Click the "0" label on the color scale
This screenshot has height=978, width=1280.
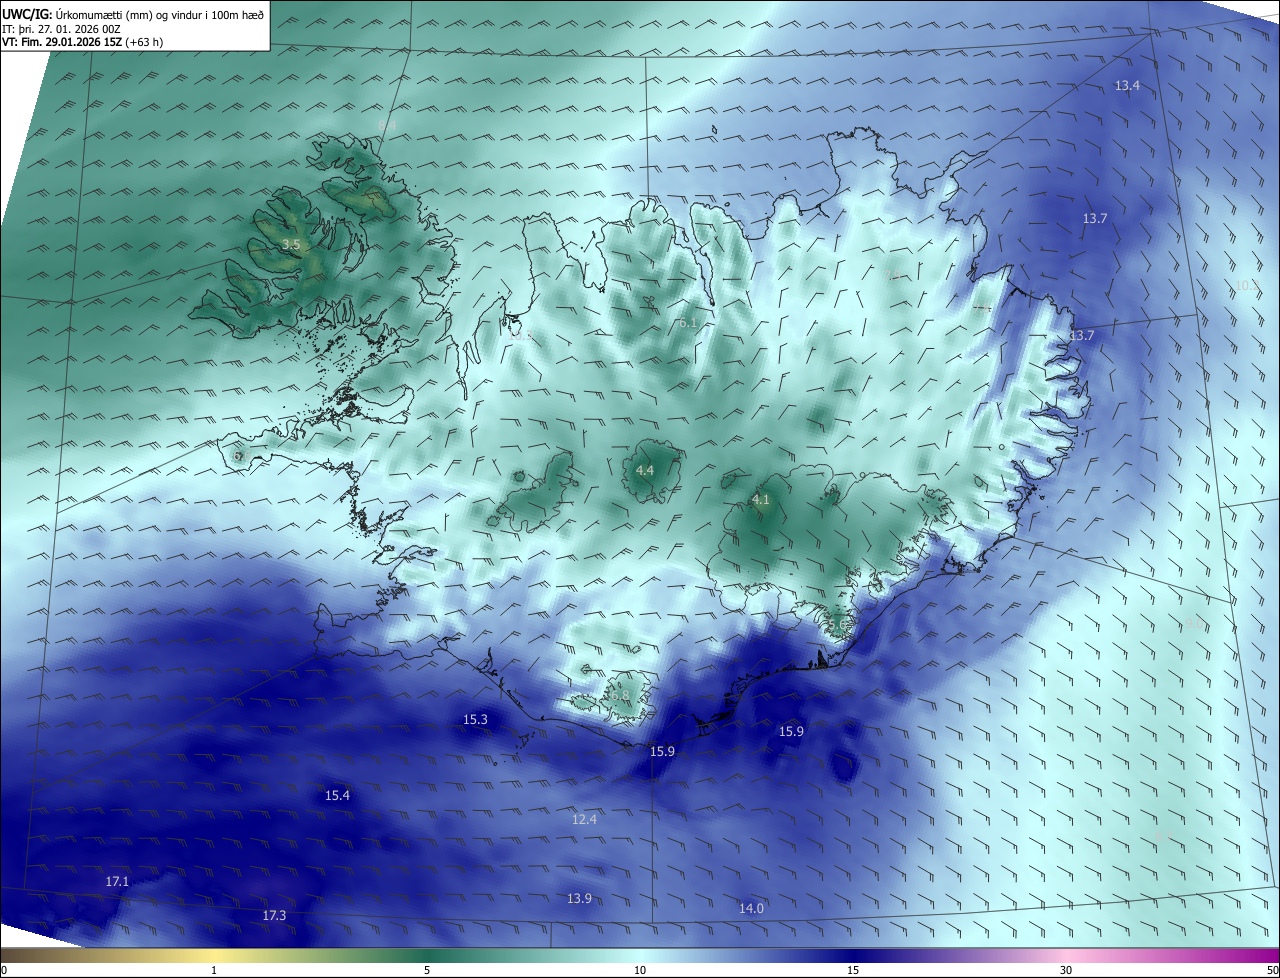coord(4,971)
